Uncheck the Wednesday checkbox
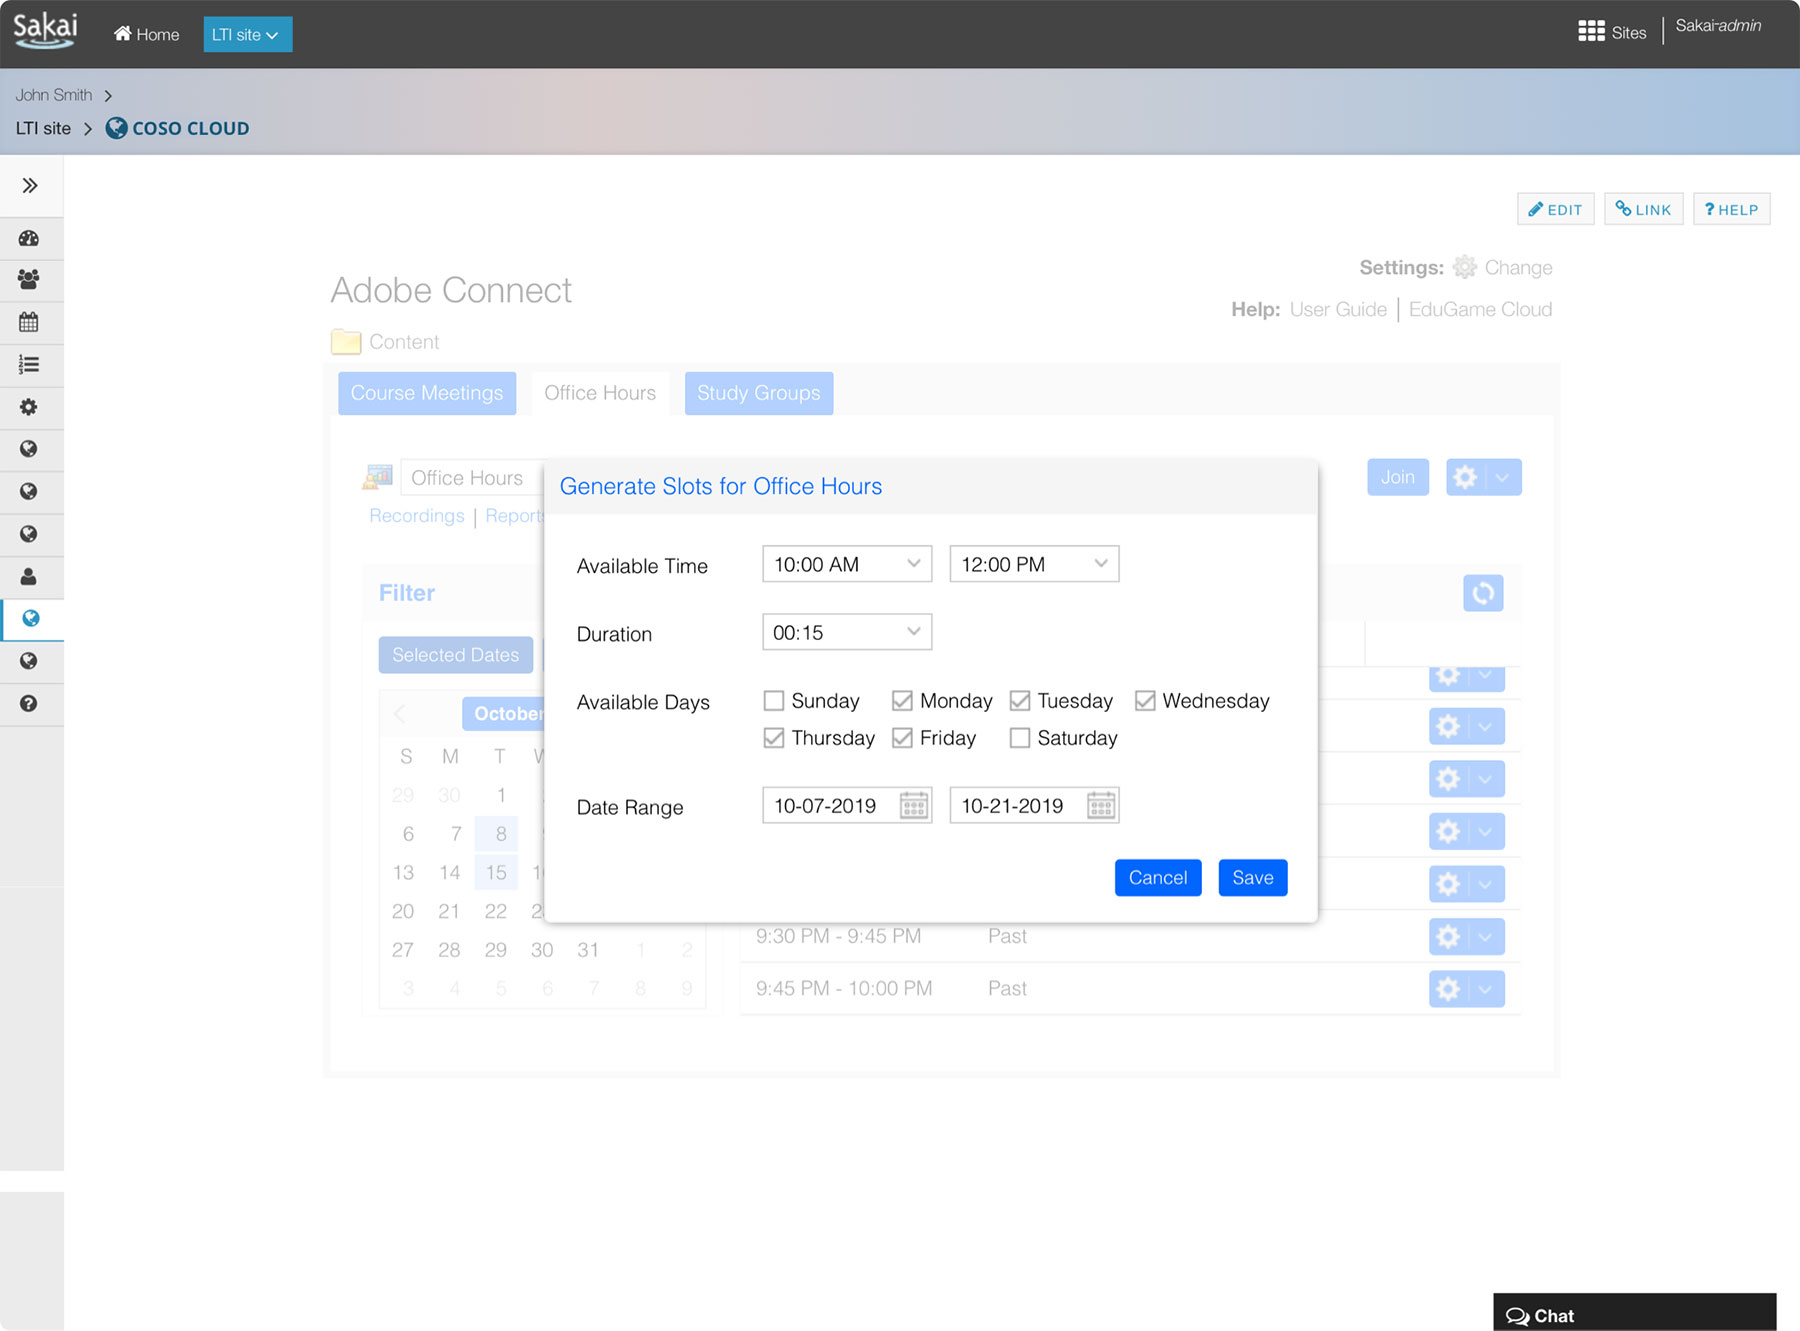Screen dimensions: 1800x1331 [1145, 700]
